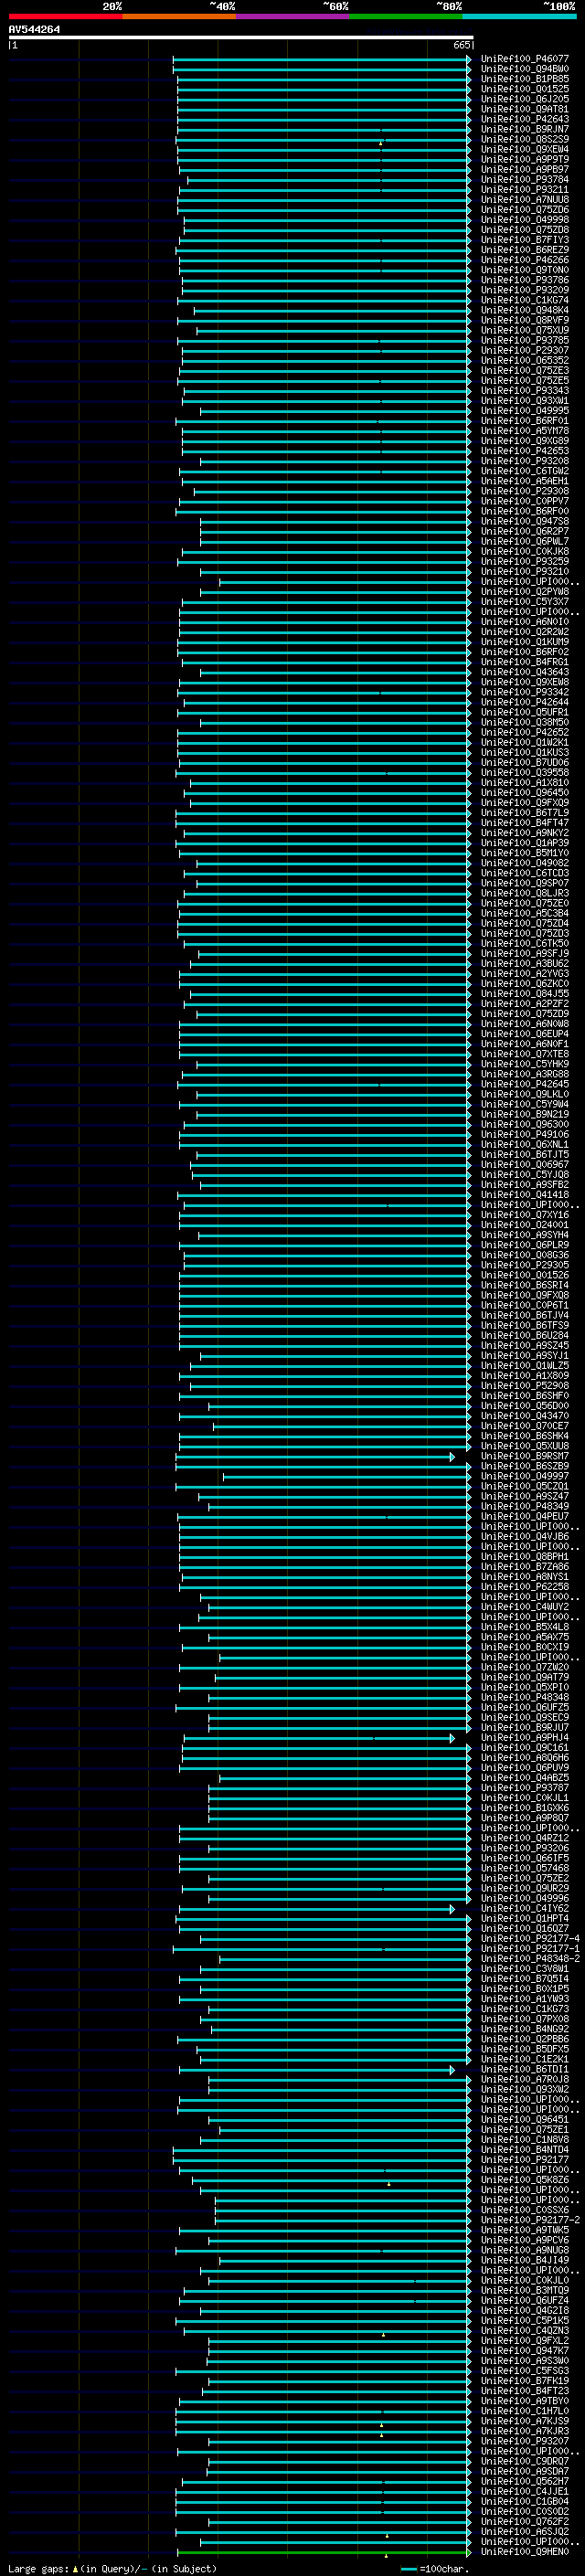Click the UniRef100_Q43470 hit label
This screenshot has width=585, height=2576.
[525, 1416]
